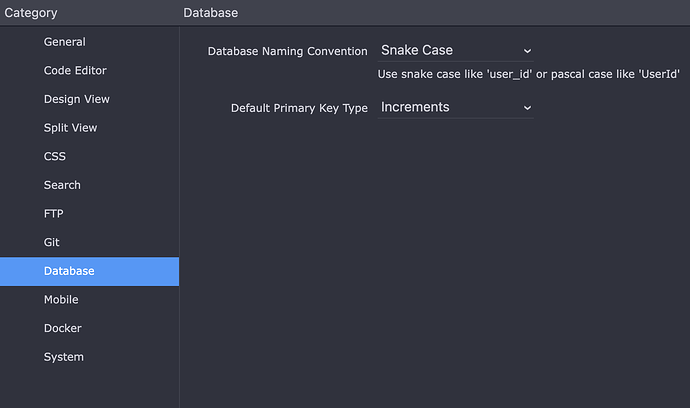Open Split View preferences
Image resolution: width=690 pixels, height=408 pixels.
(x=89, y=128)
